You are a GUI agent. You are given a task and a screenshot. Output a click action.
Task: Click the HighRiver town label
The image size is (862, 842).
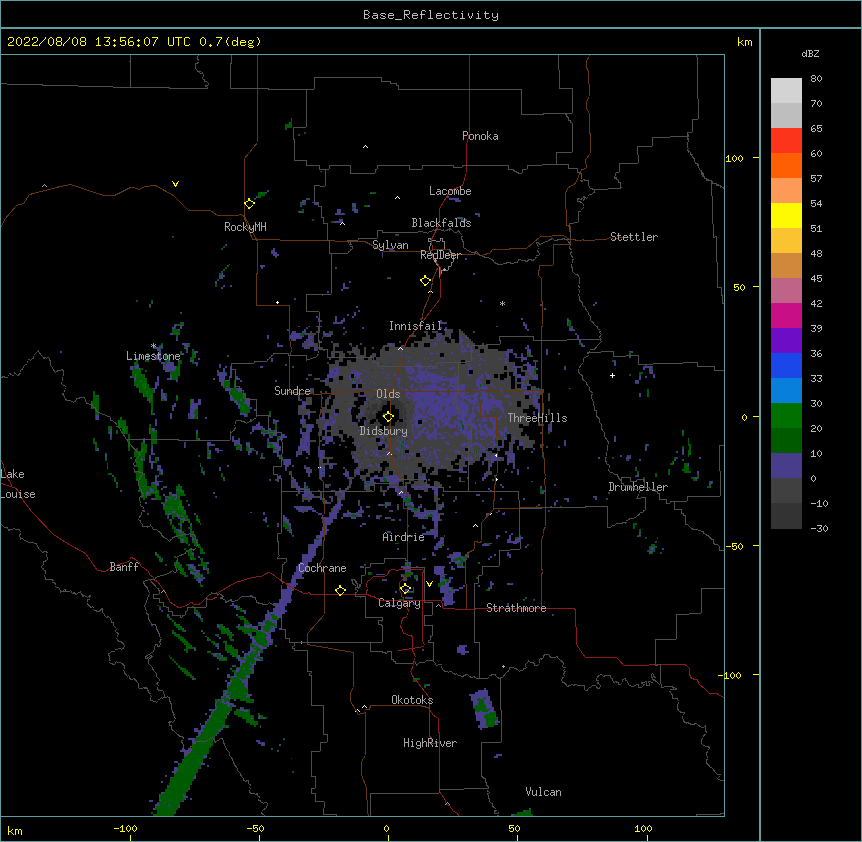[430, 743]
